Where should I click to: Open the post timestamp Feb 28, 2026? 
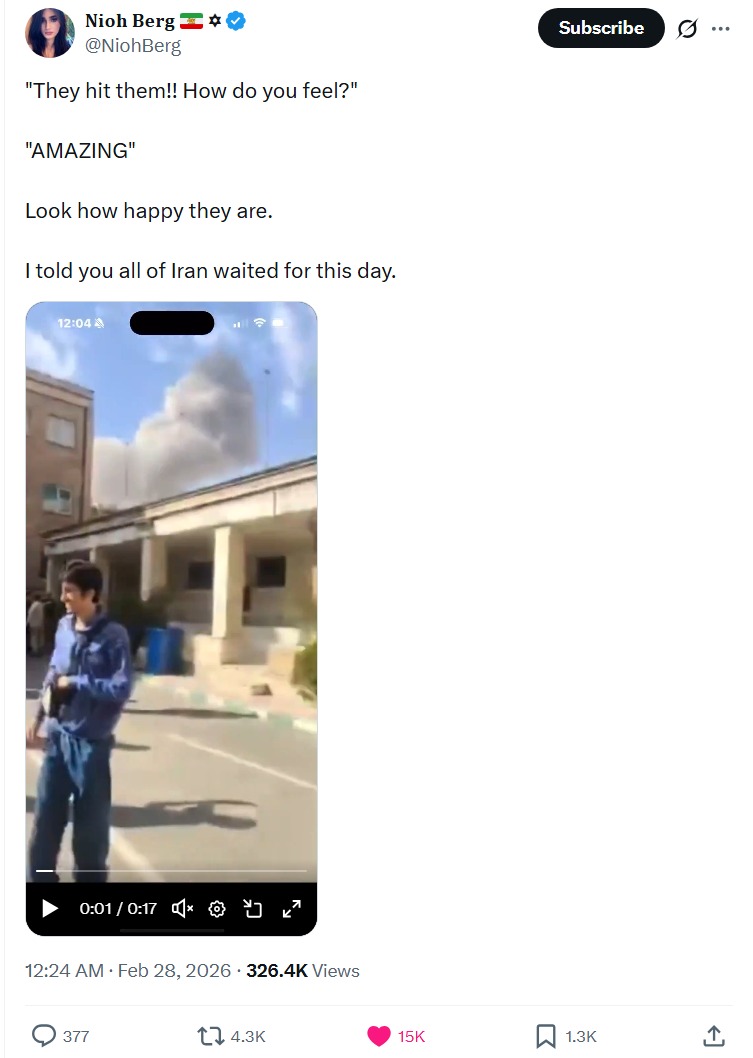click(128, 970)
